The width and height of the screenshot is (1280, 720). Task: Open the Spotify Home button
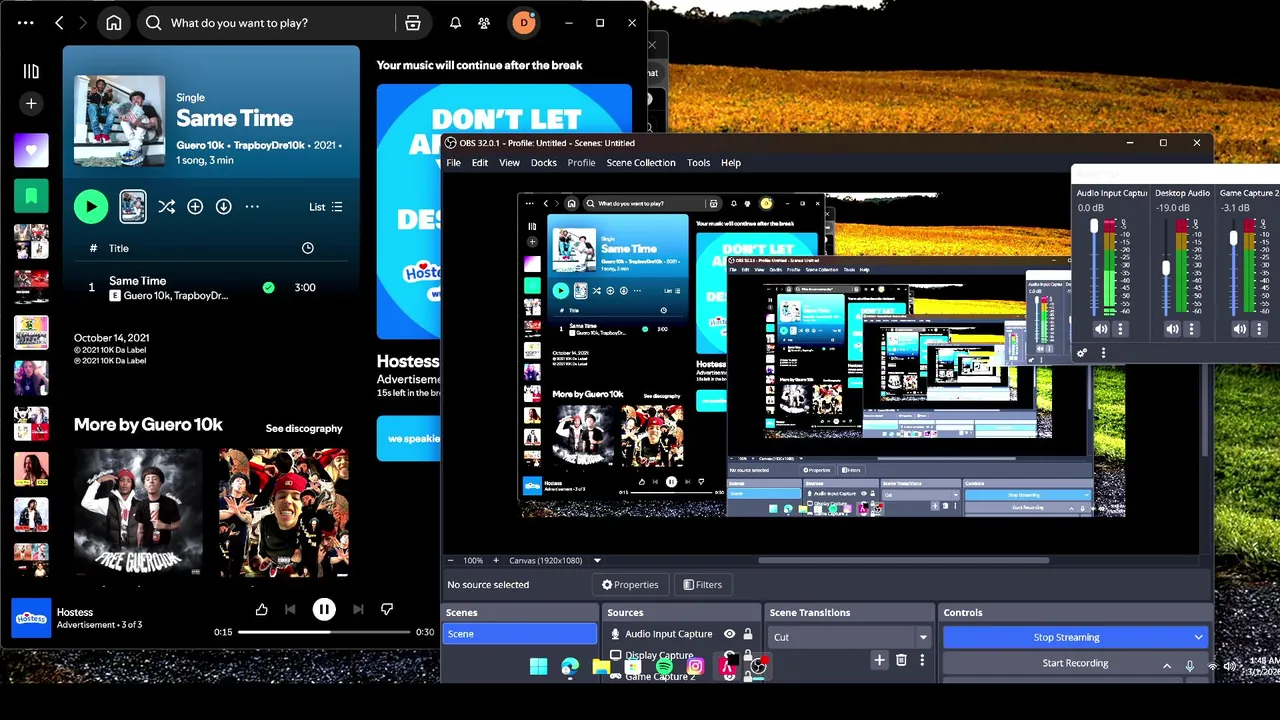[114, 22]
